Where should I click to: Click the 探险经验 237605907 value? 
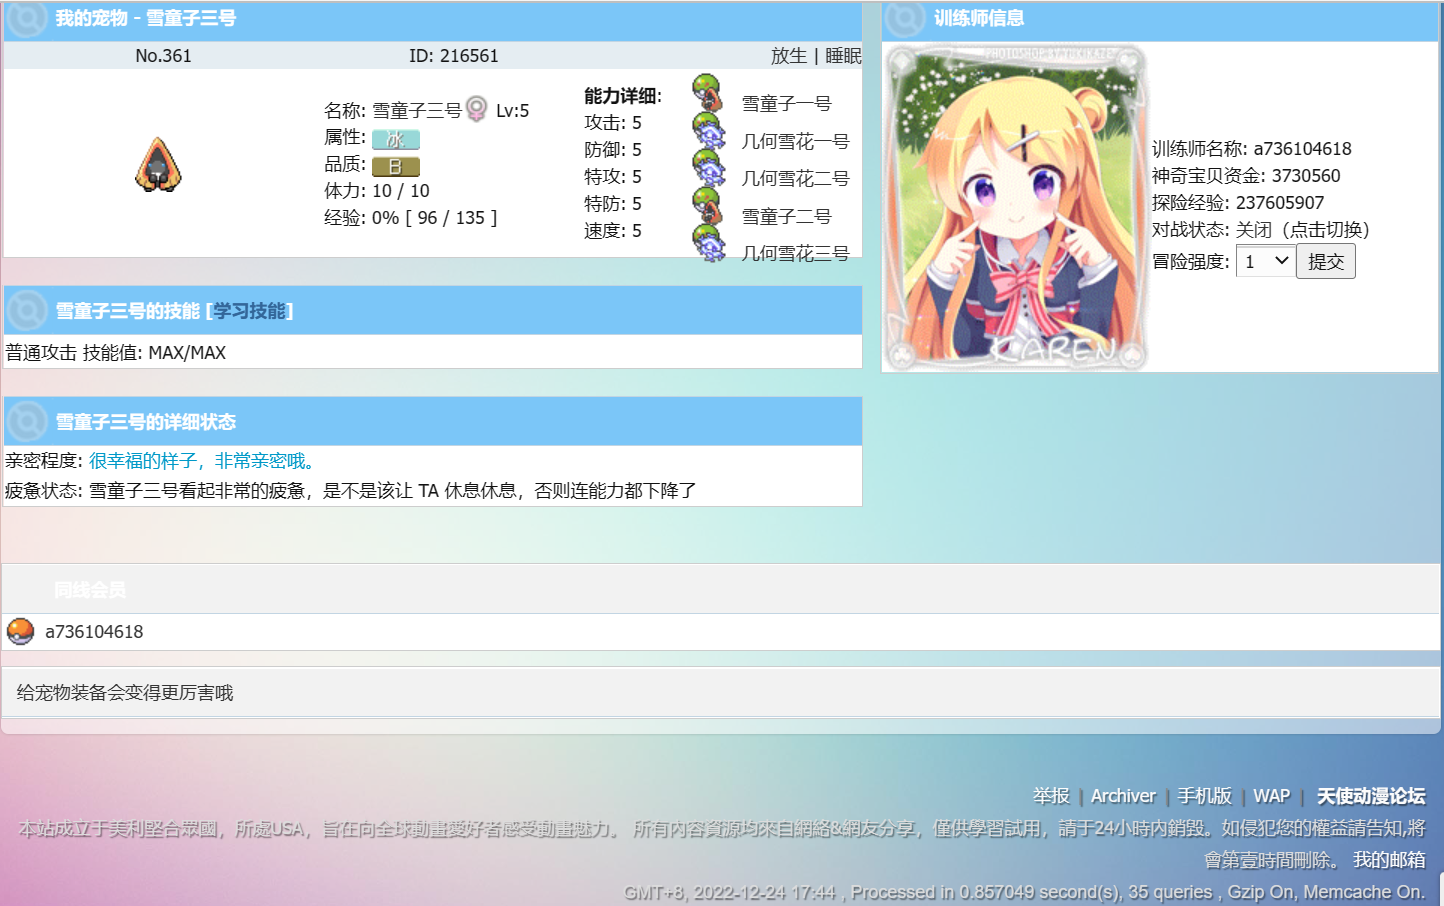coord(1280,202)
